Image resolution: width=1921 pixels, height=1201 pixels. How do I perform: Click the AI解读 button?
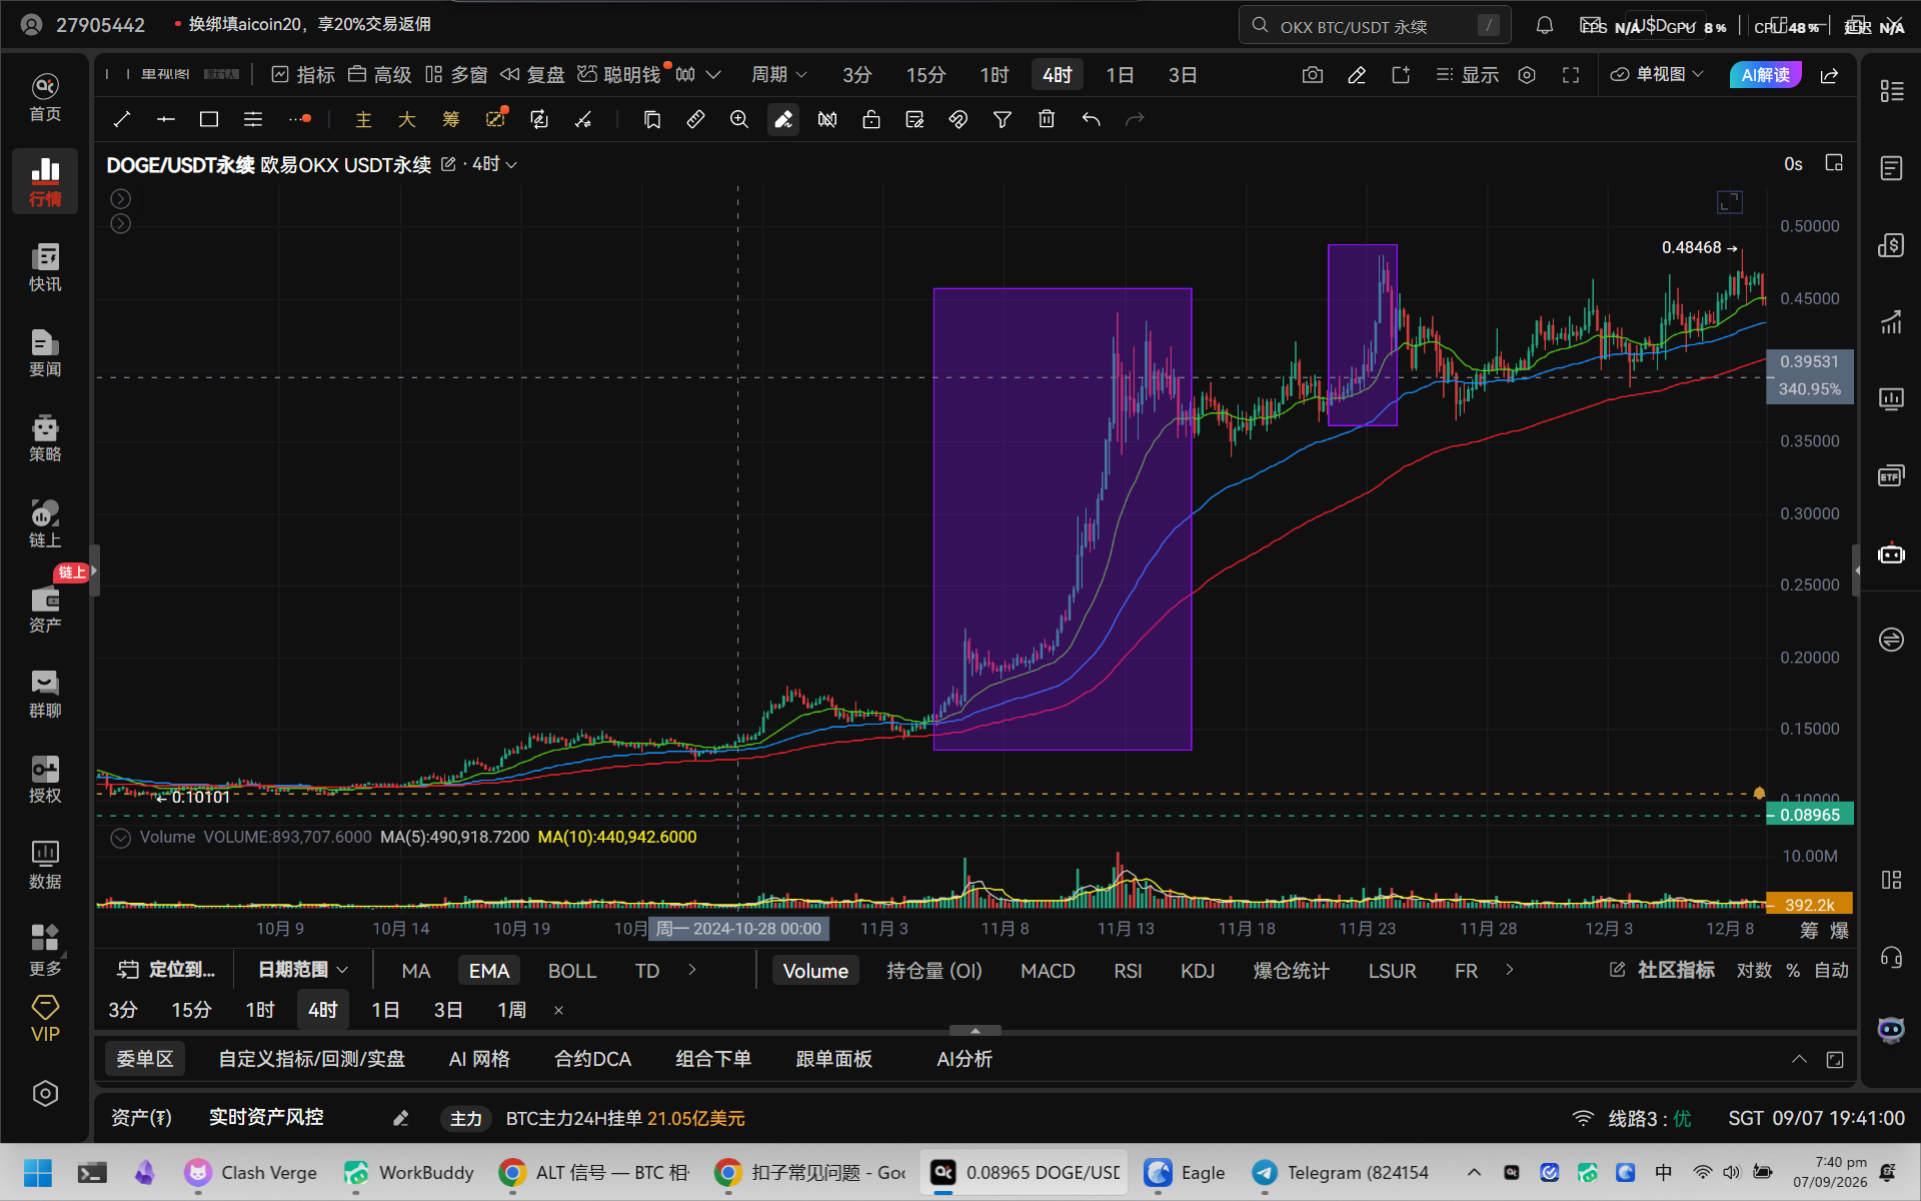pyautogui.click(x=1765, y=75)
